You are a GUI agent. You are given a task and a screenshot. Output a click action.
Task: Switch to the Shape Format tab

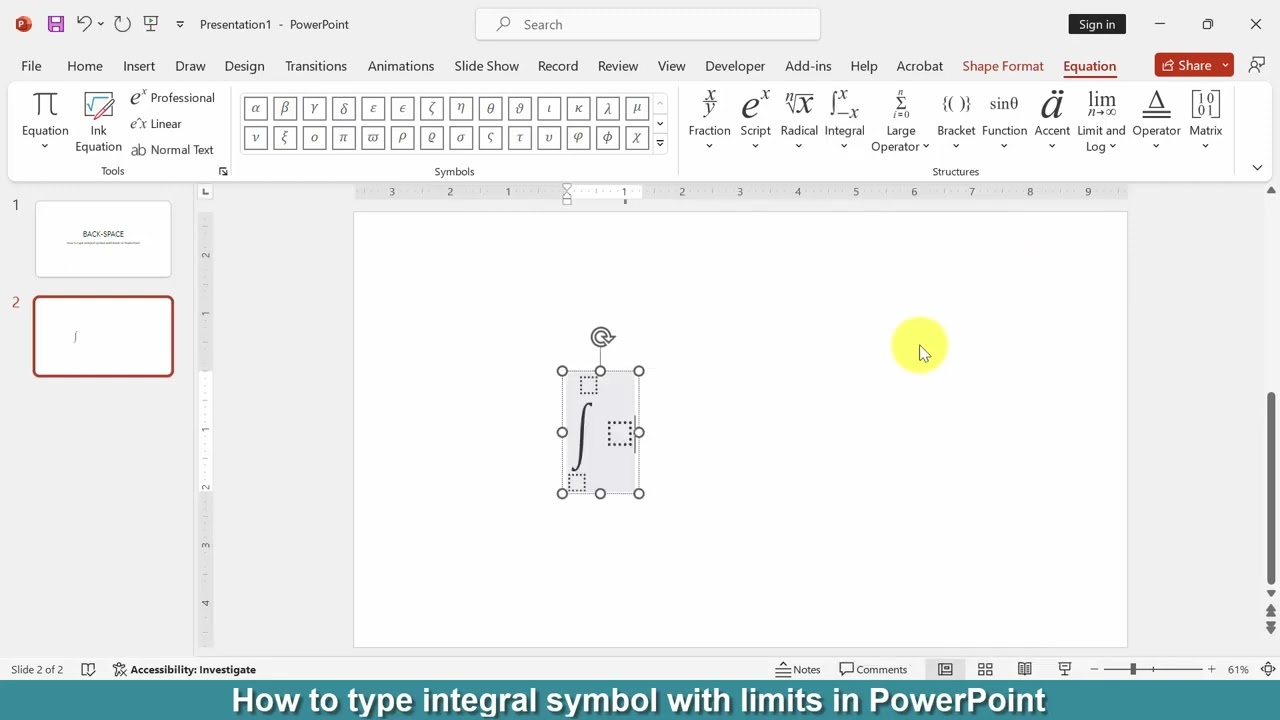1003,66
